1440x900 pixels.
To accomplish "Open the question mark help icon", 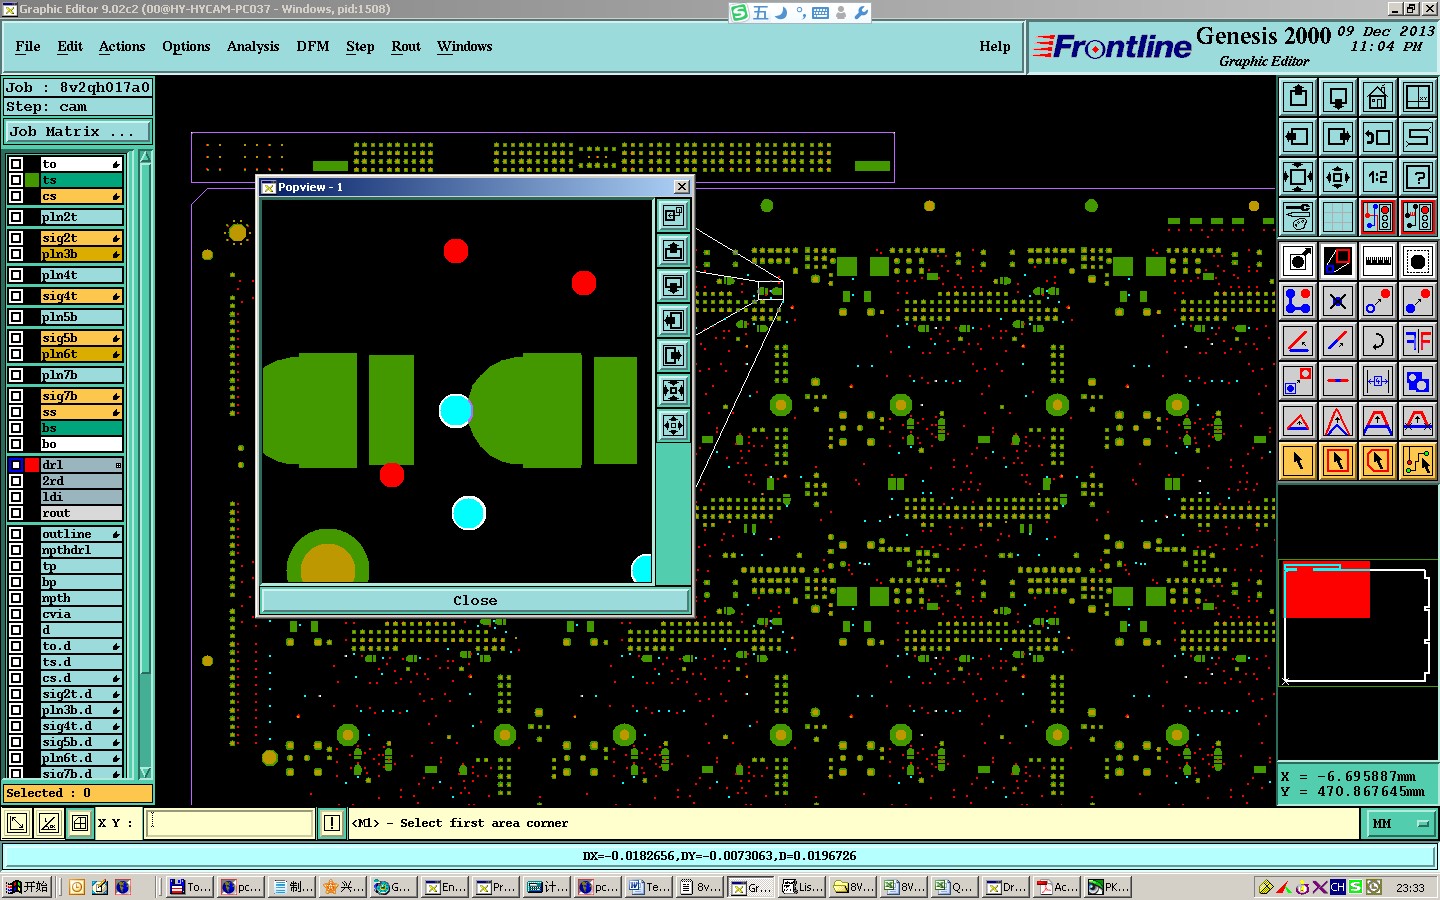I will click(x=1418, y=177).
